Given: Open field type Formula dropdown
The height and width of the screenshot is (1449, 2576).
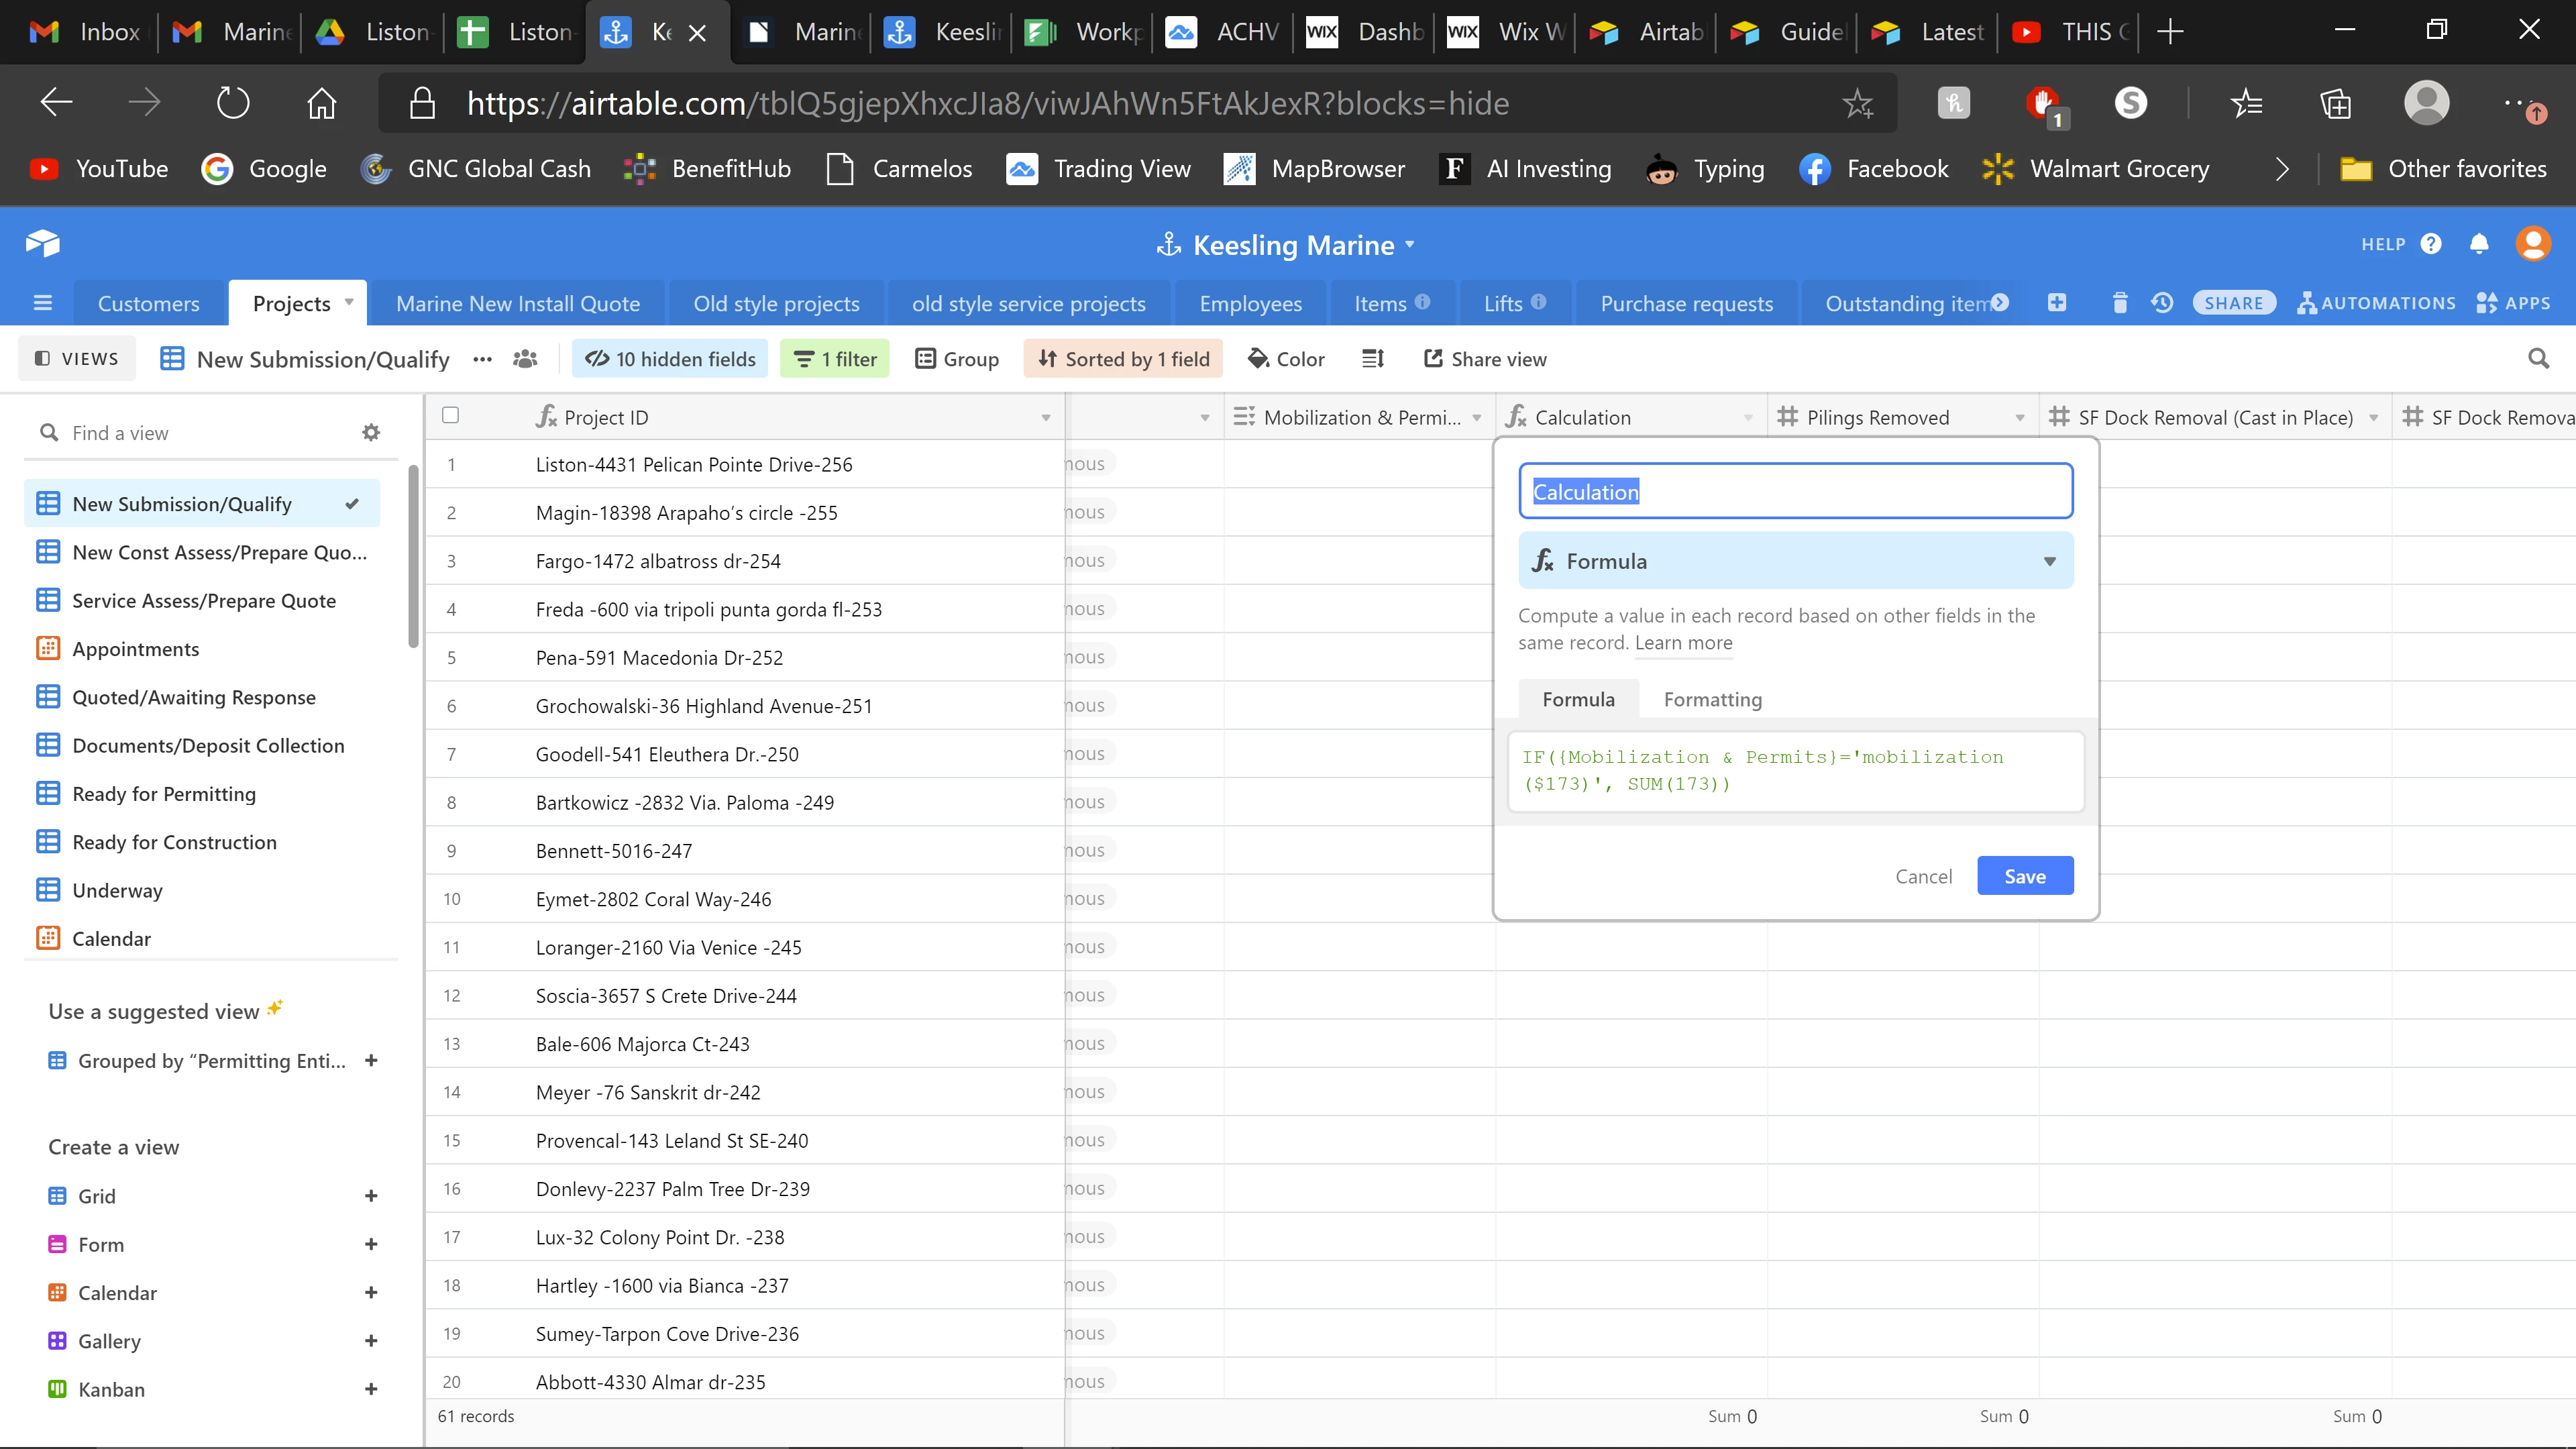Looking at the screenshot, I should 1795,561.
